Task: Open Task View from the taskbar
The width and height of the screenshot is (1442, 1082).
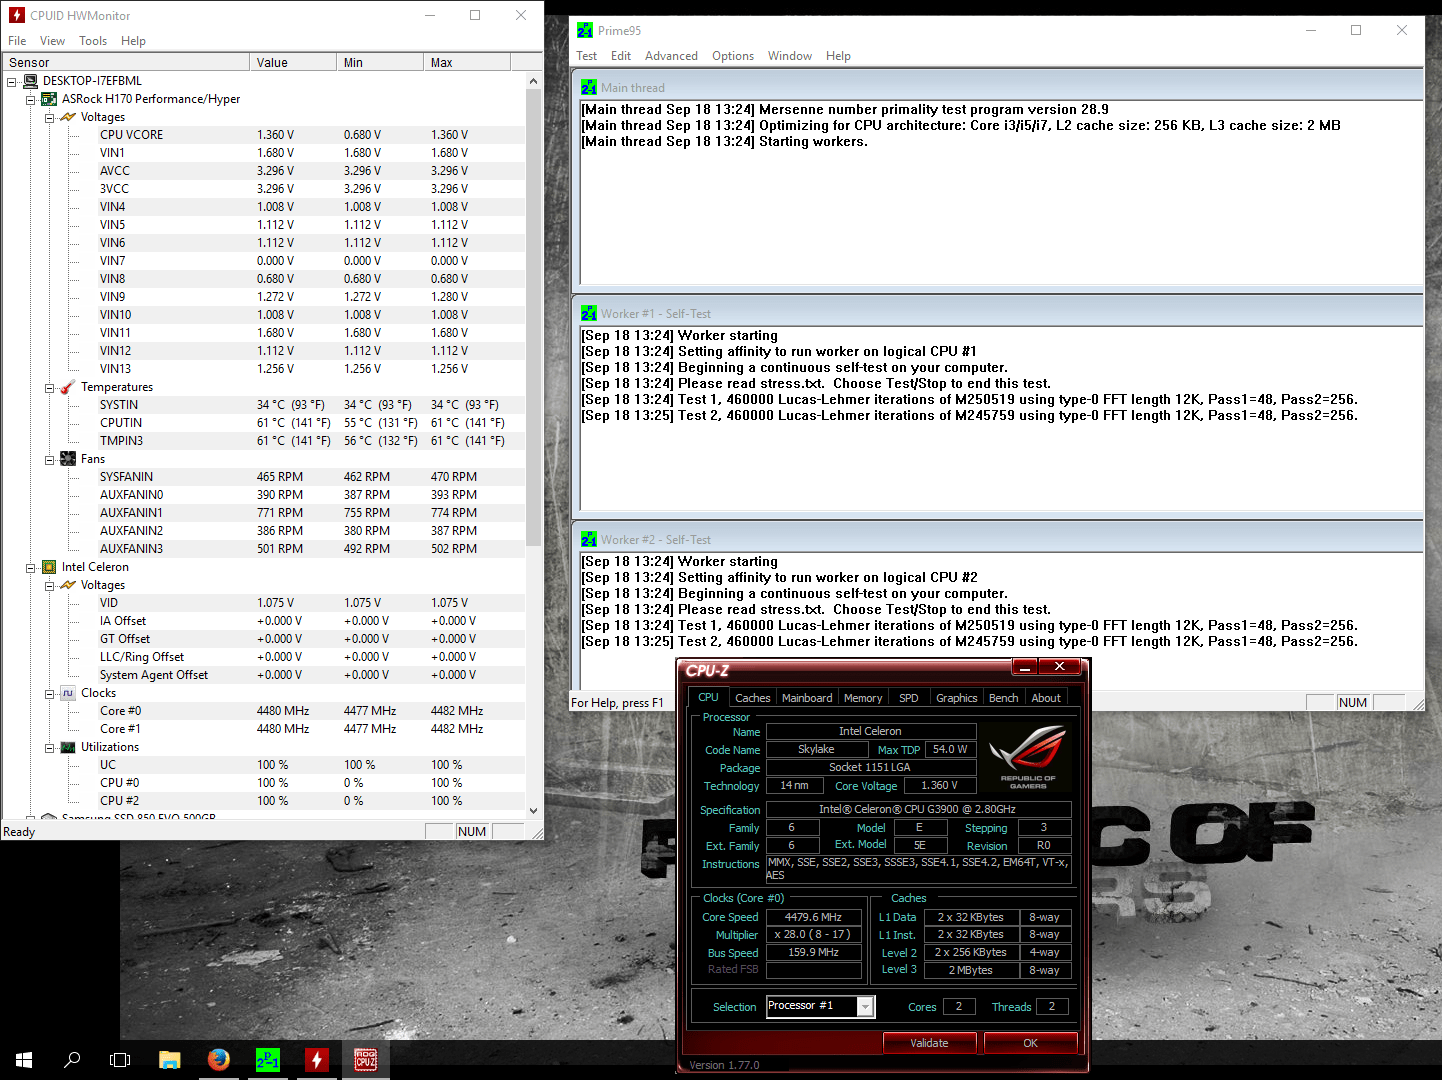Action: [120, 1060]
